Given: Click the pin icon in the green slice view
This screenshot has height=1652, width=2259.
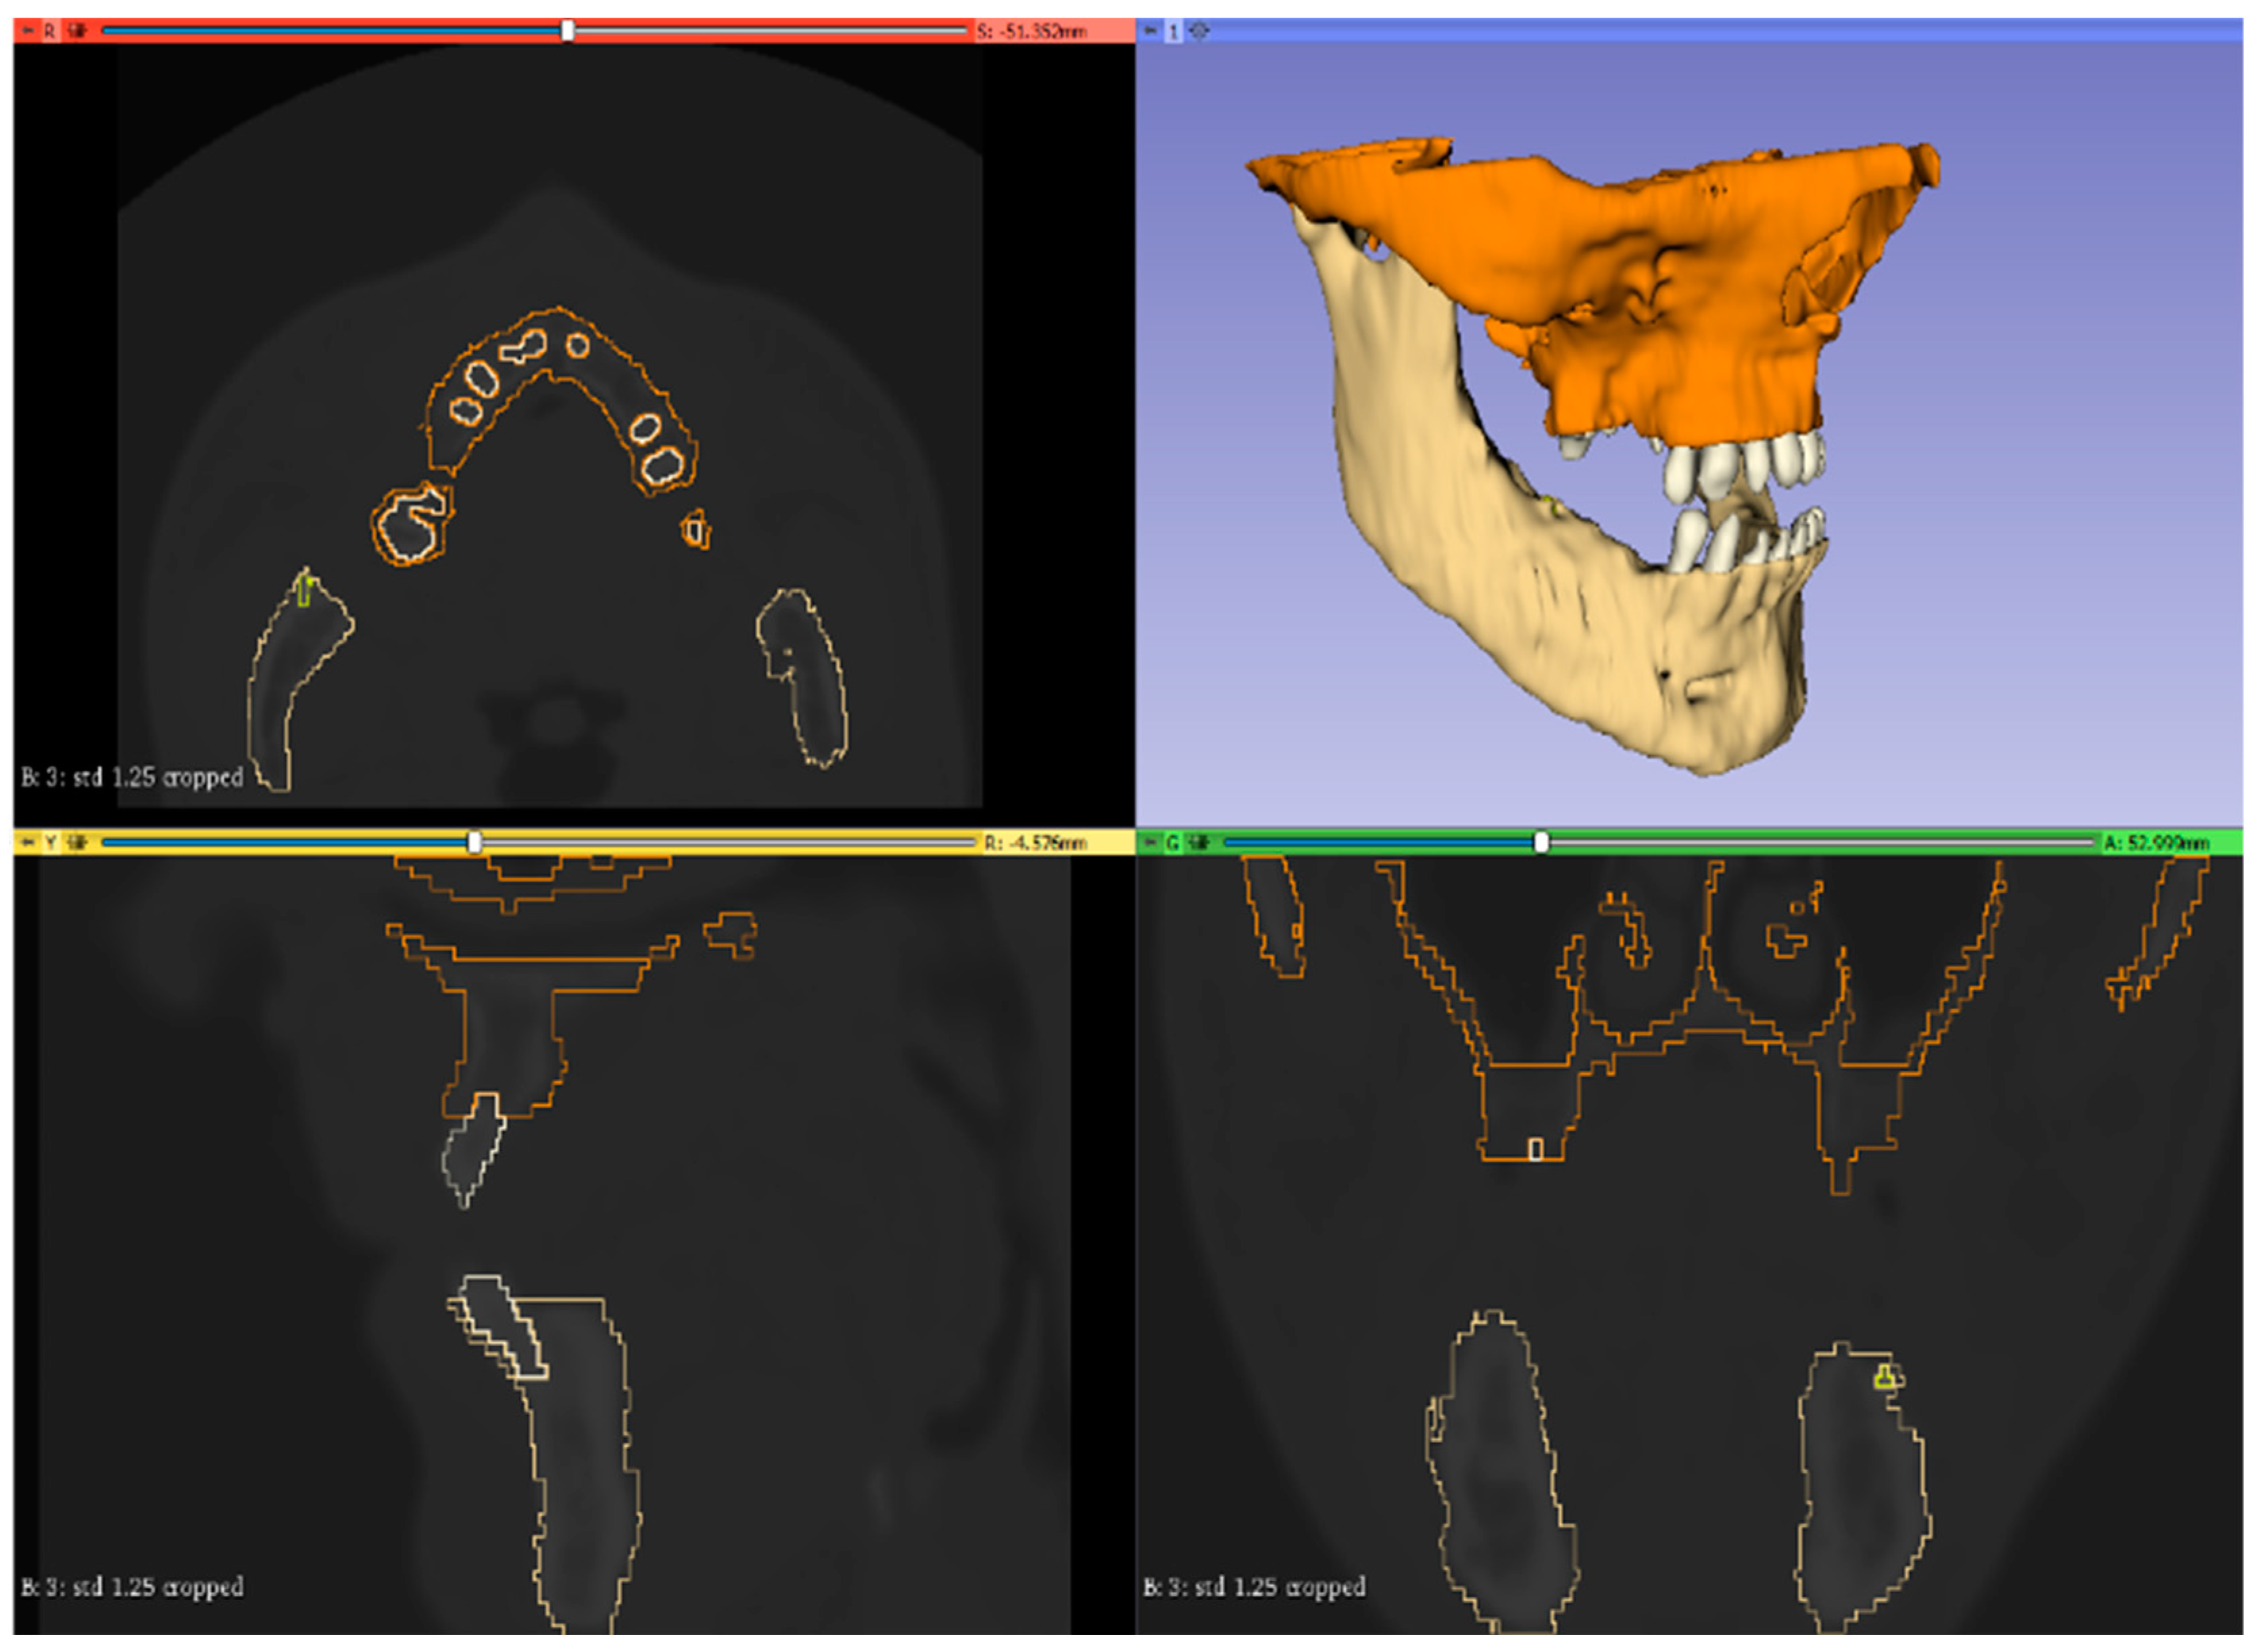Looking at the screenshot, I should [1151, 843].
